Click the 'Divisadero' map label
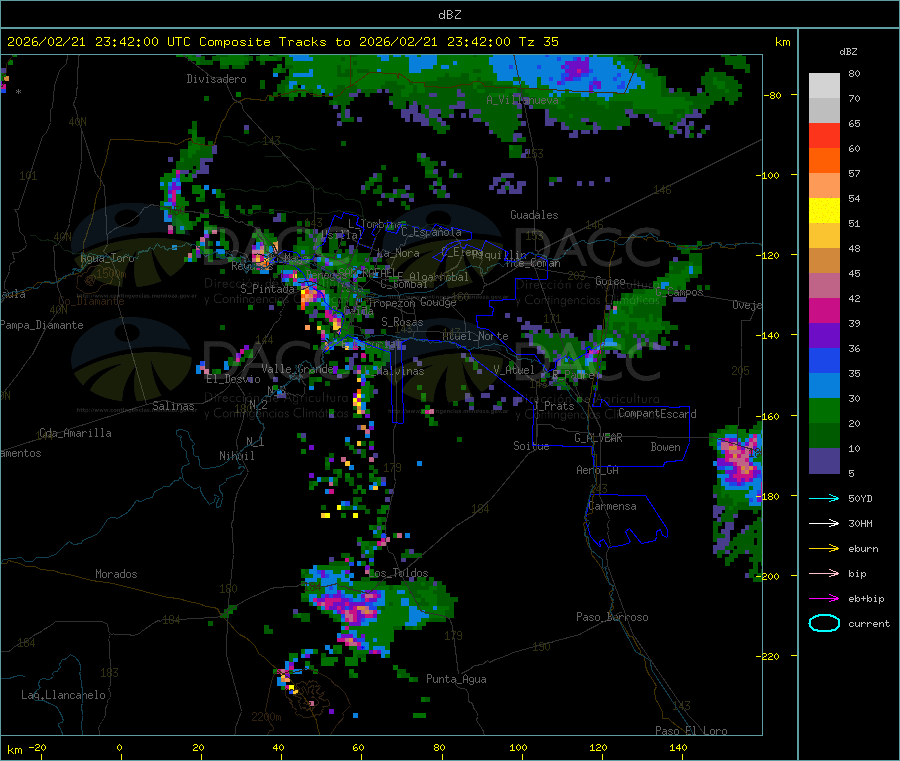This screenshot has height=761, width=900. (216, 79)
